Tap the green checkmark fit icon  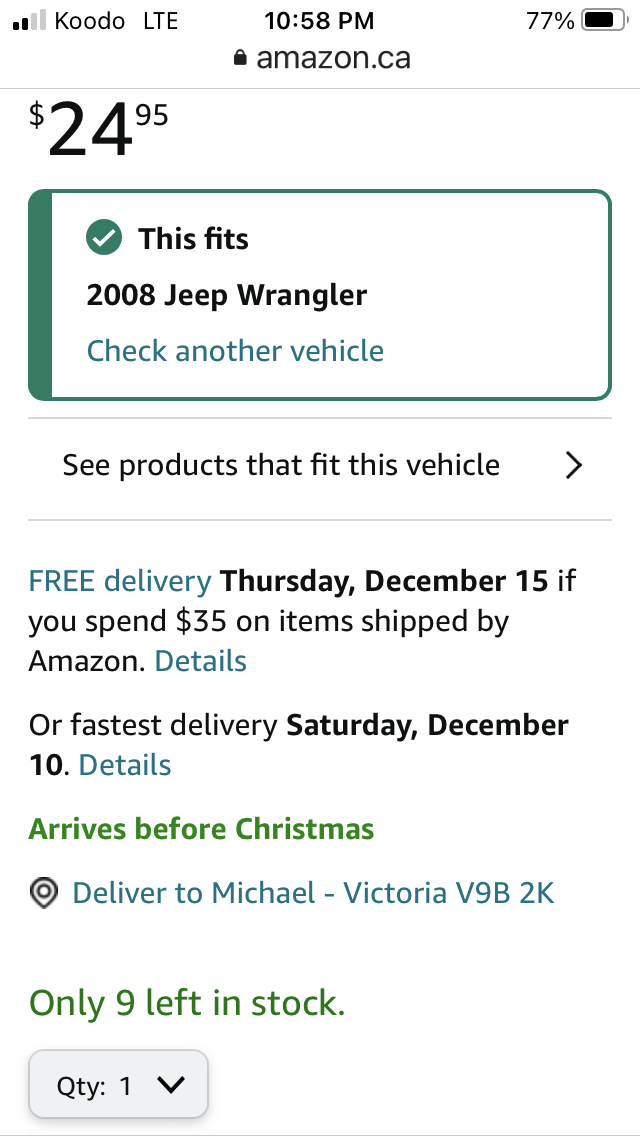click(104, 239)
